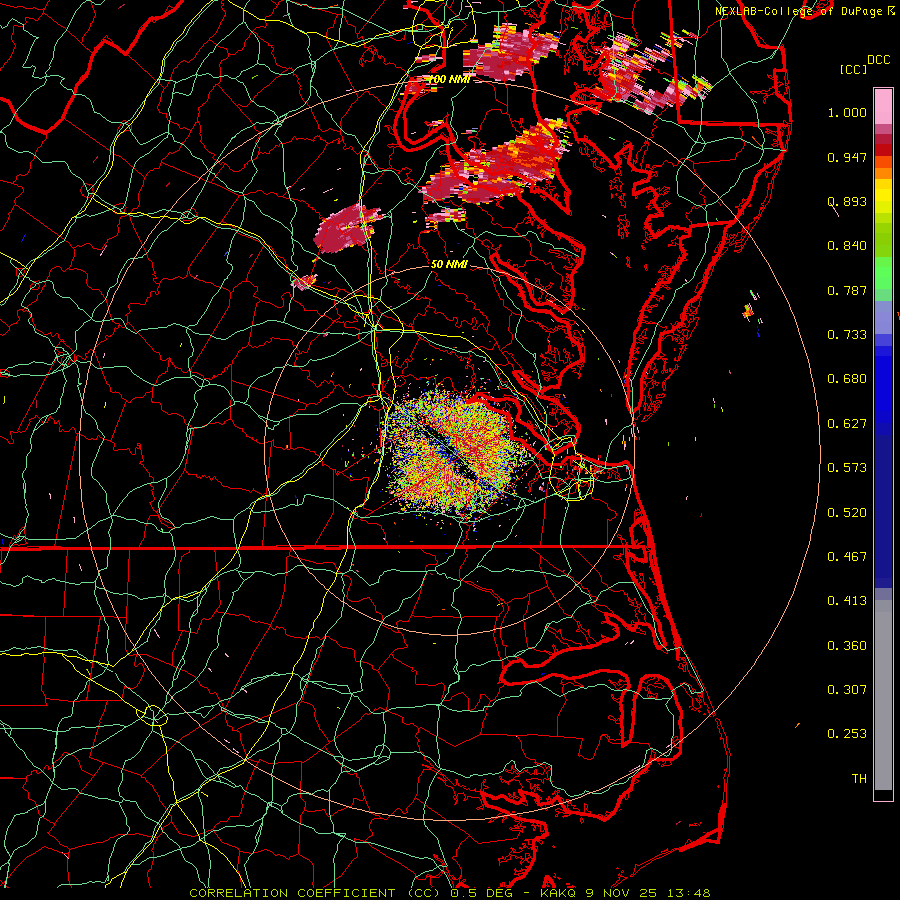
Task: Select the 0.520 legend value
Action: (x=847, y=513)
